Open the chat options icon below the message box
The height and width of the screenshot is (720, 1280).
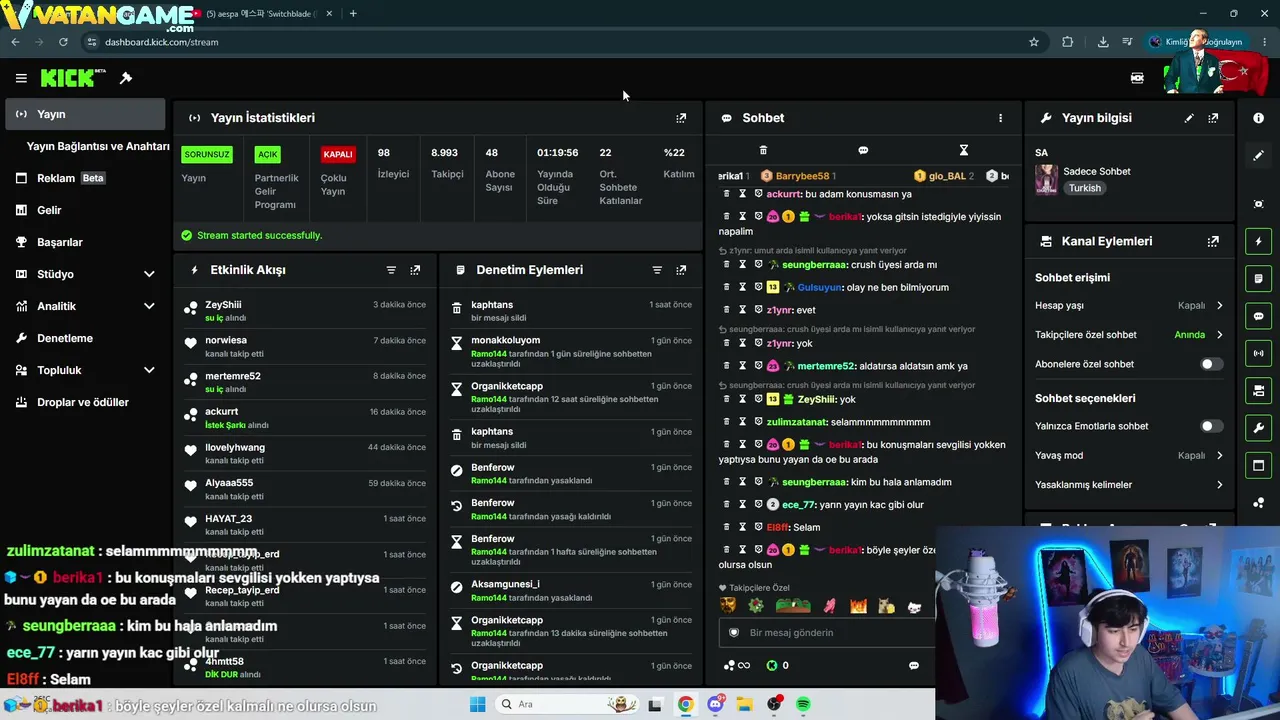point(913,665)
